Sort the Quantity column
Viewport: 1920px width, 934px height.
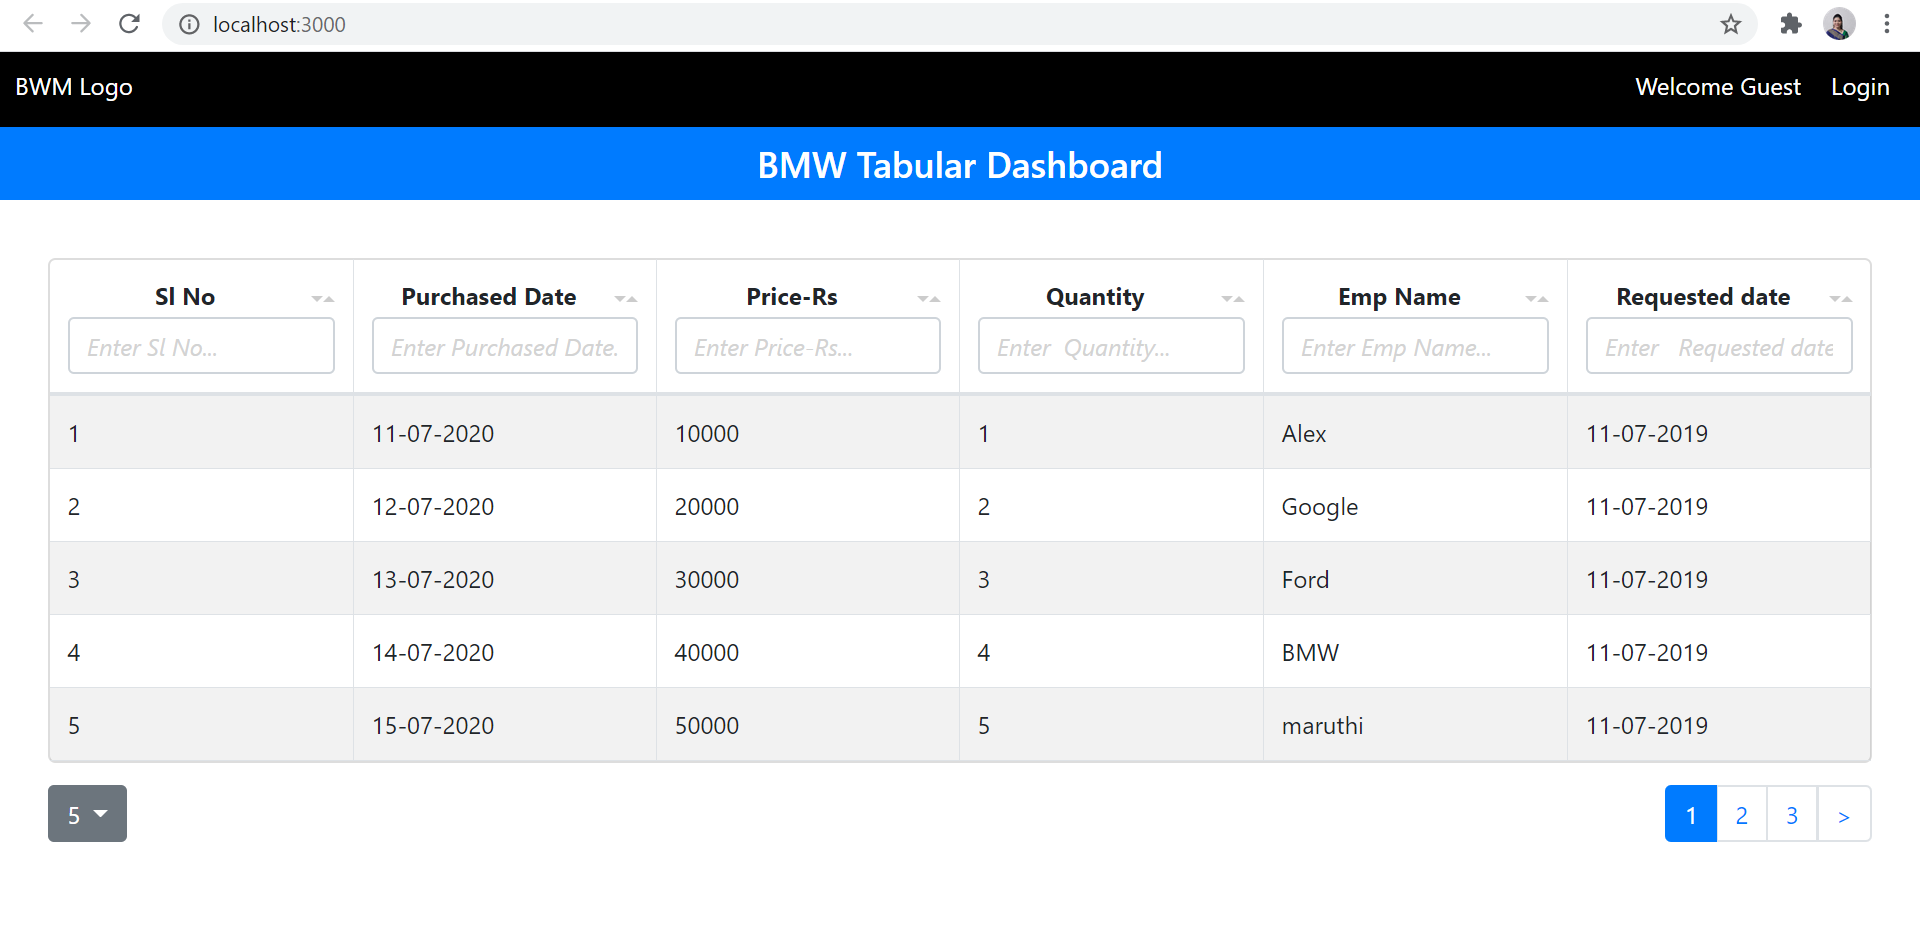pyautogui.click(x=1234, y=297)
